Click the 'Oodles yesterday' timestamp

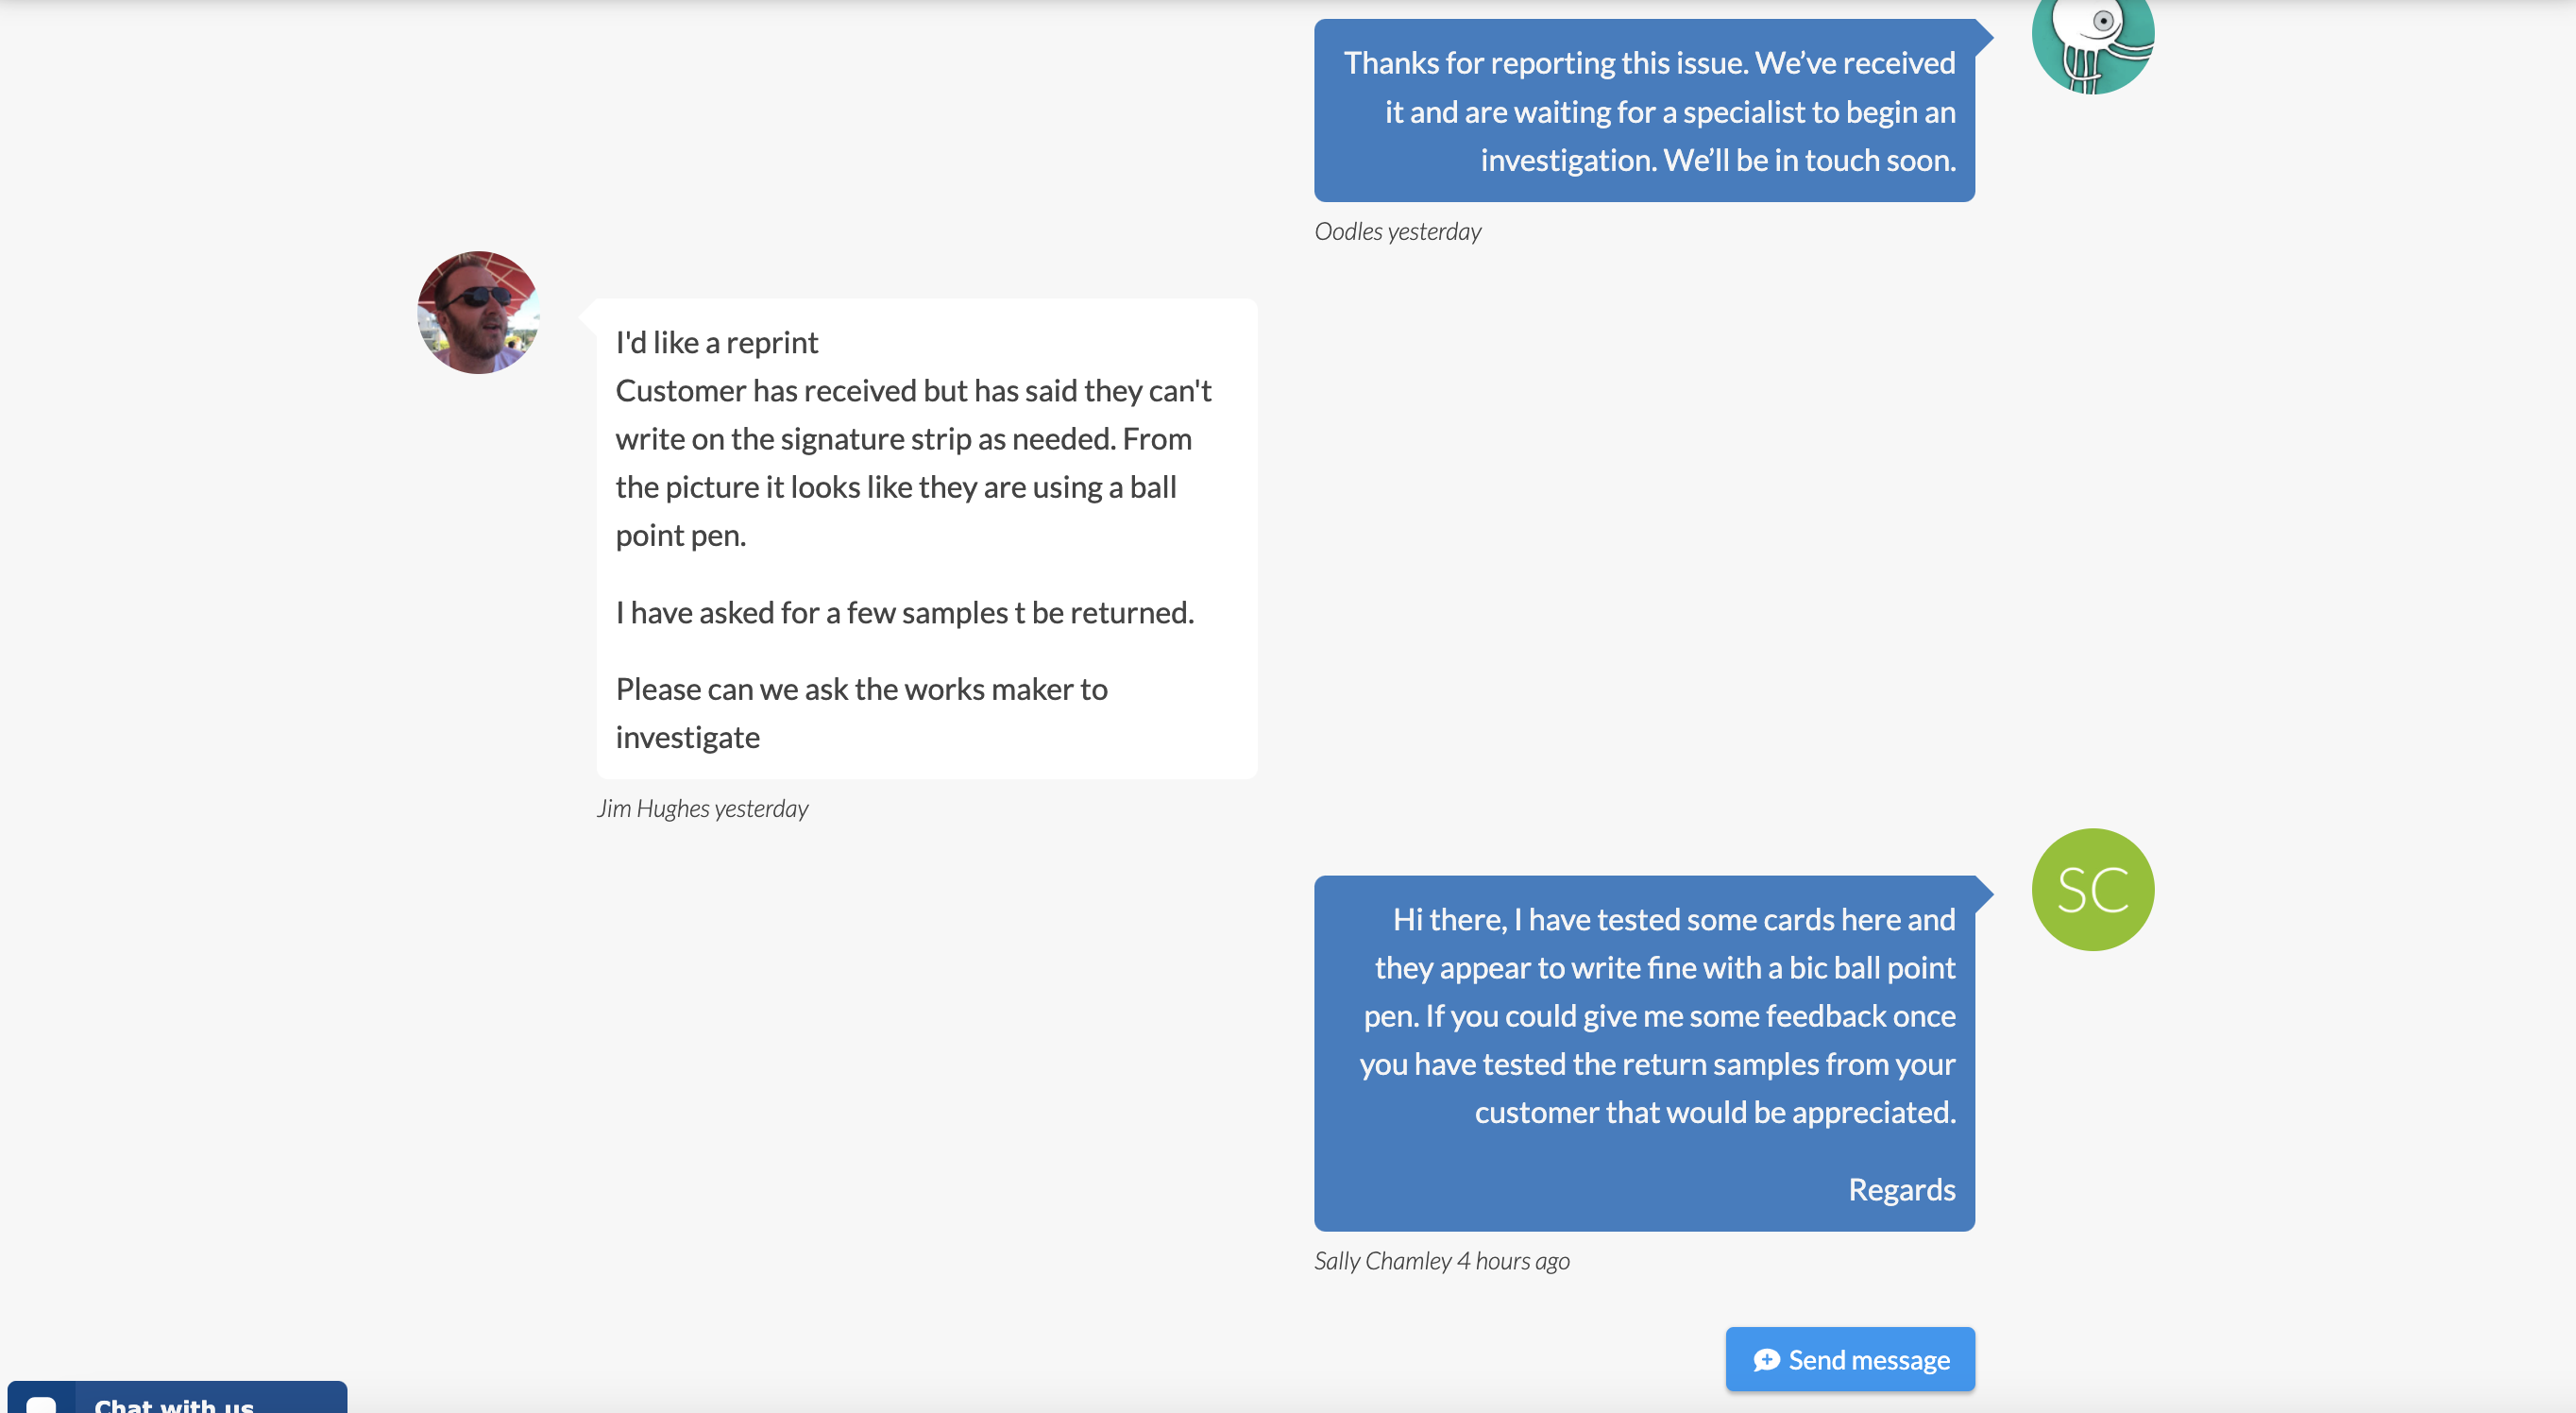1397,231
